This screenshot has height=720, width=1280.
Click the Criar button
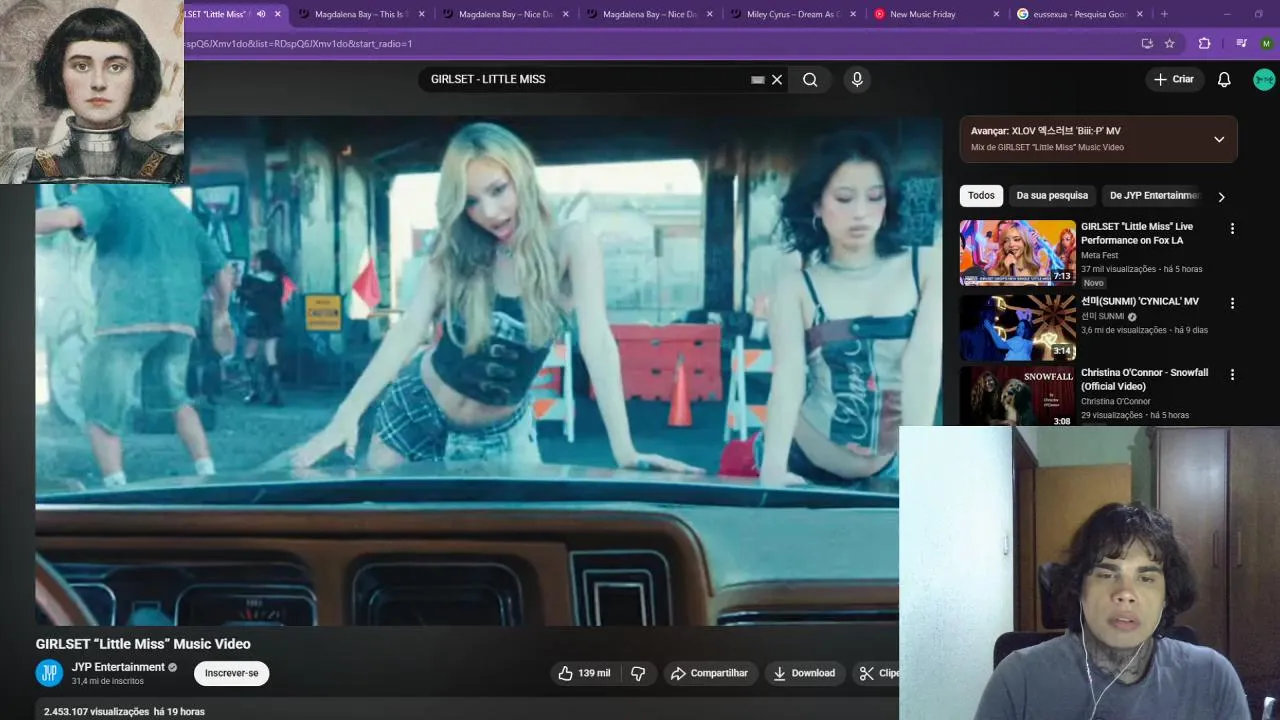tap(1173, 79)
